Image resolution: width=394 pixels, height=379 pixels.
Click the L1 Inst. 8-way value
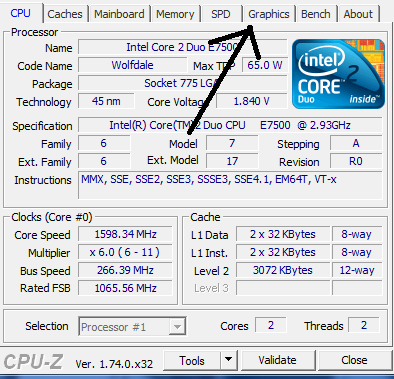tap(357, 252)
